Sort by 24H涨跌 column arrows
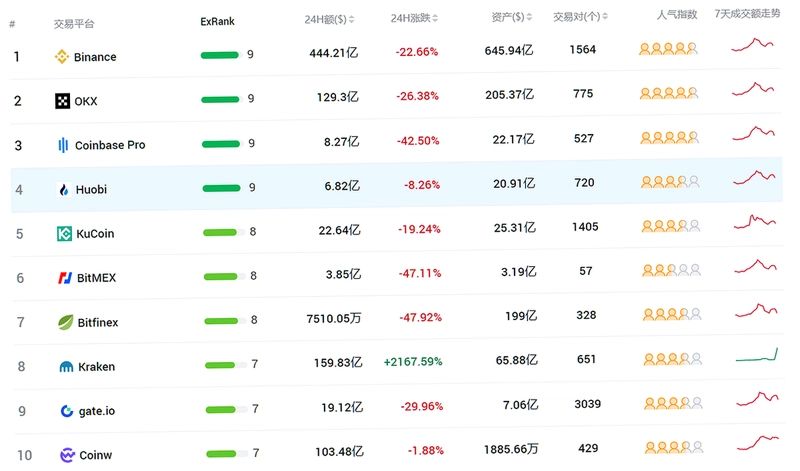Screen dimensions: 800x471 435,18
